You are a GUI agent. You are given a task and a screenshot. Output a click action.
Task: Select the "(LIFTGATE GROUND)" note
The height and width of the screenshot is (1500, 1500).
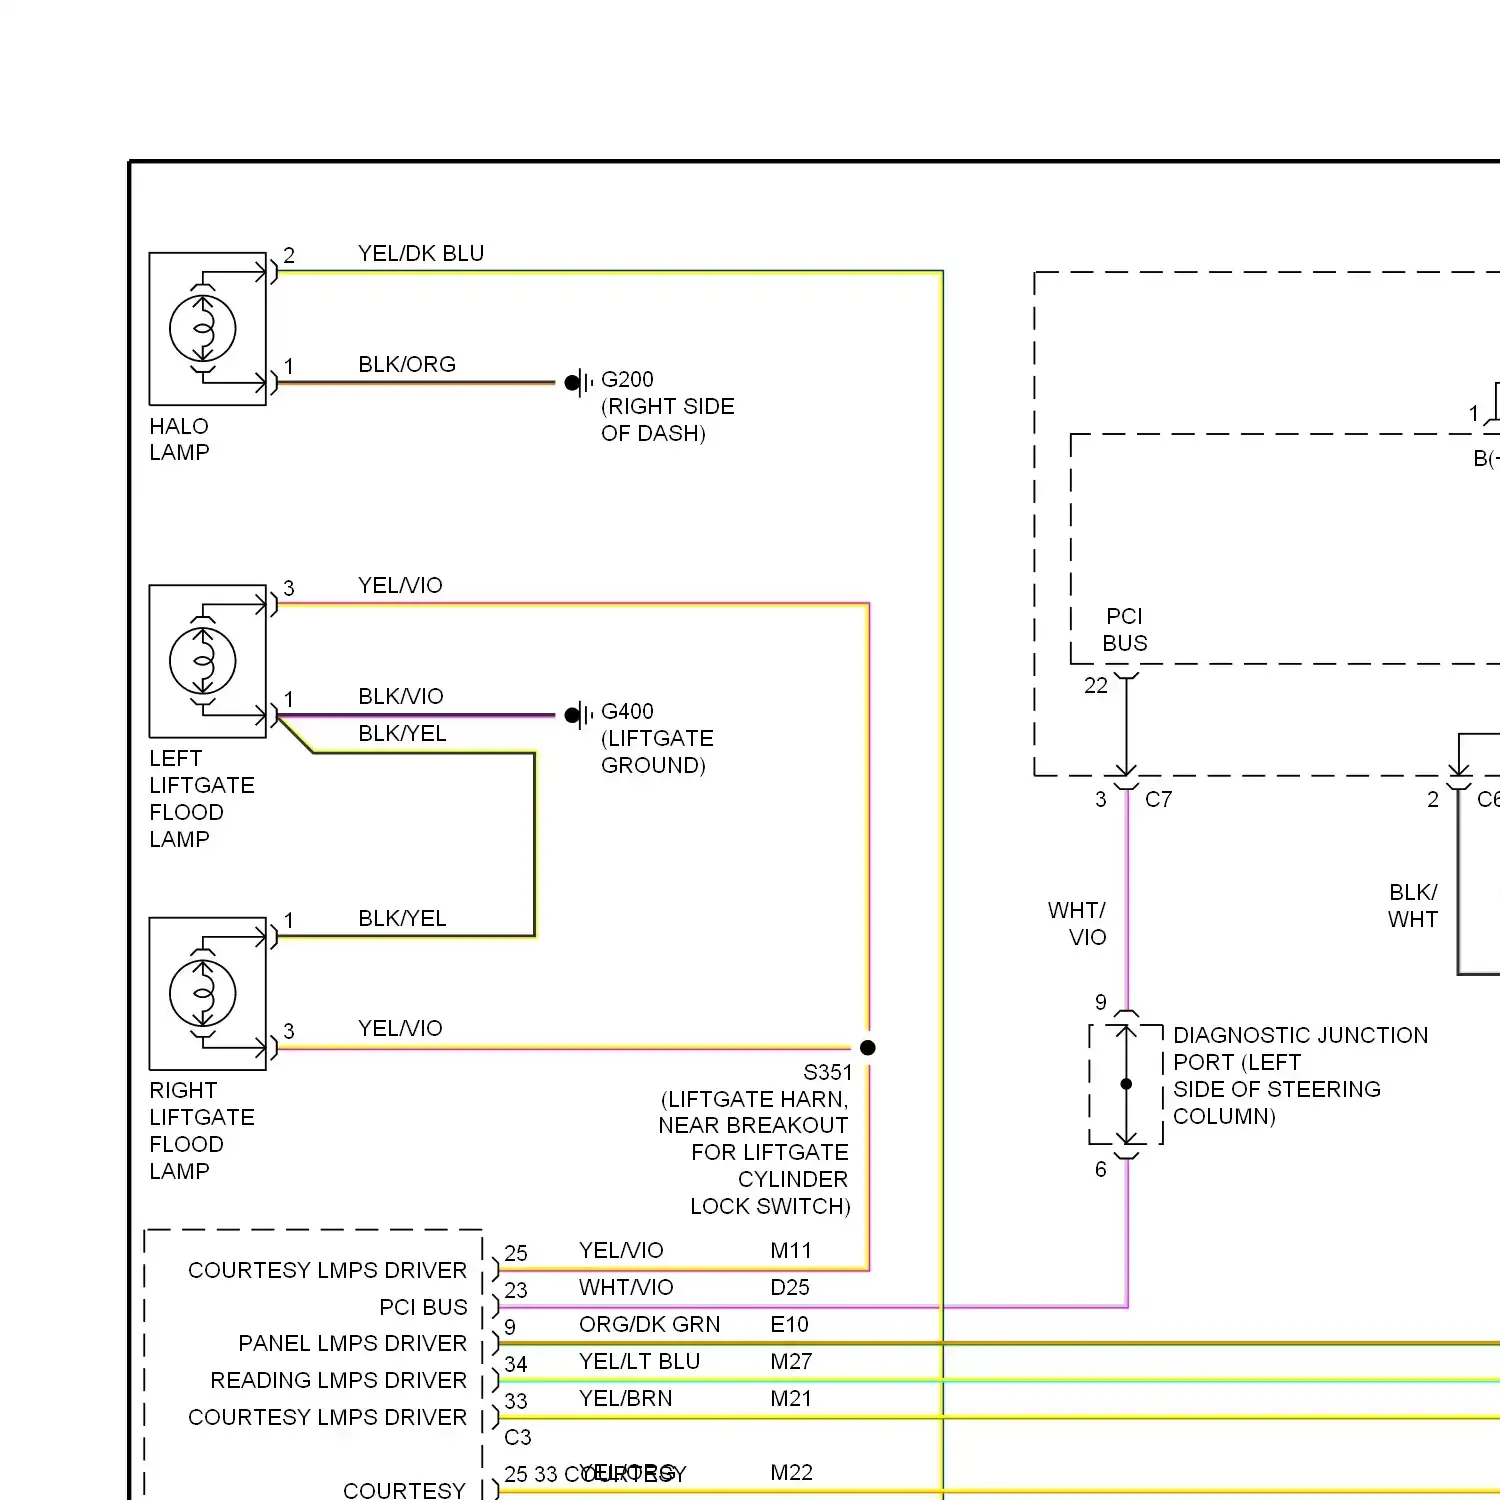tap(657, 752)
